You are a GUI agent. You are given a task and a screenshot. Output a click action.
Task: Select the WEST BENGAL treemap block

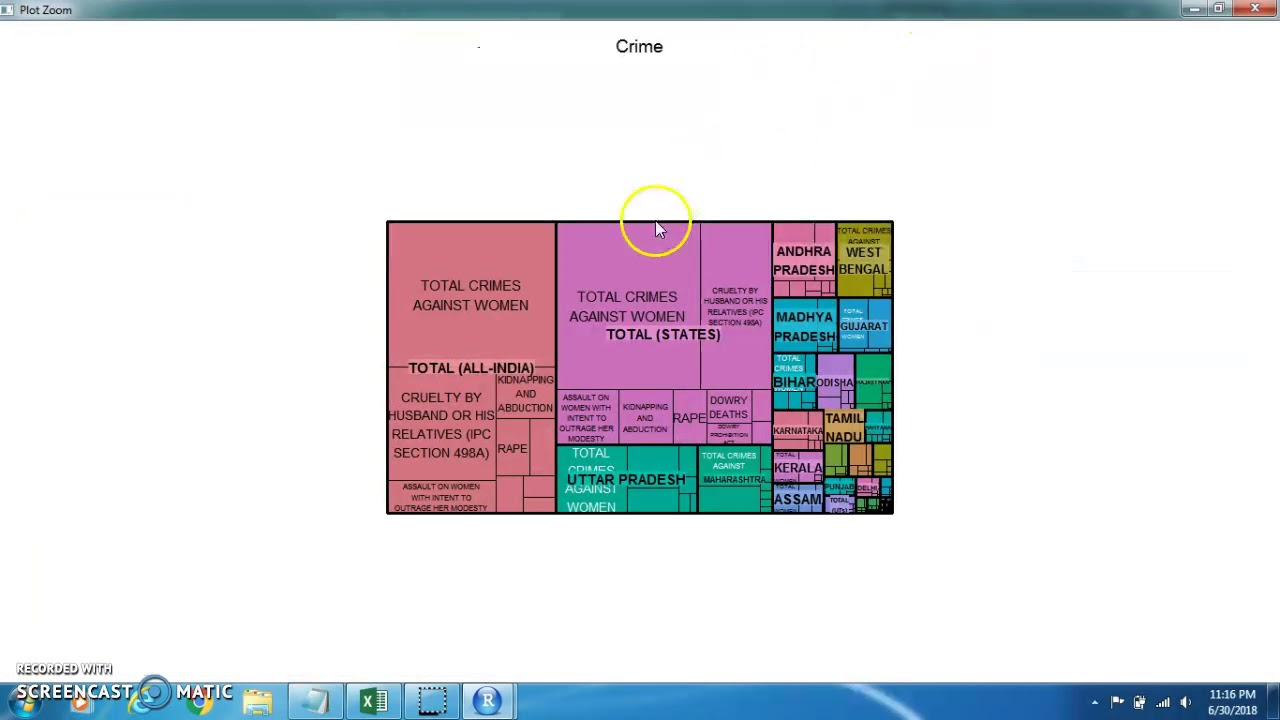click(x=864, y=260)
